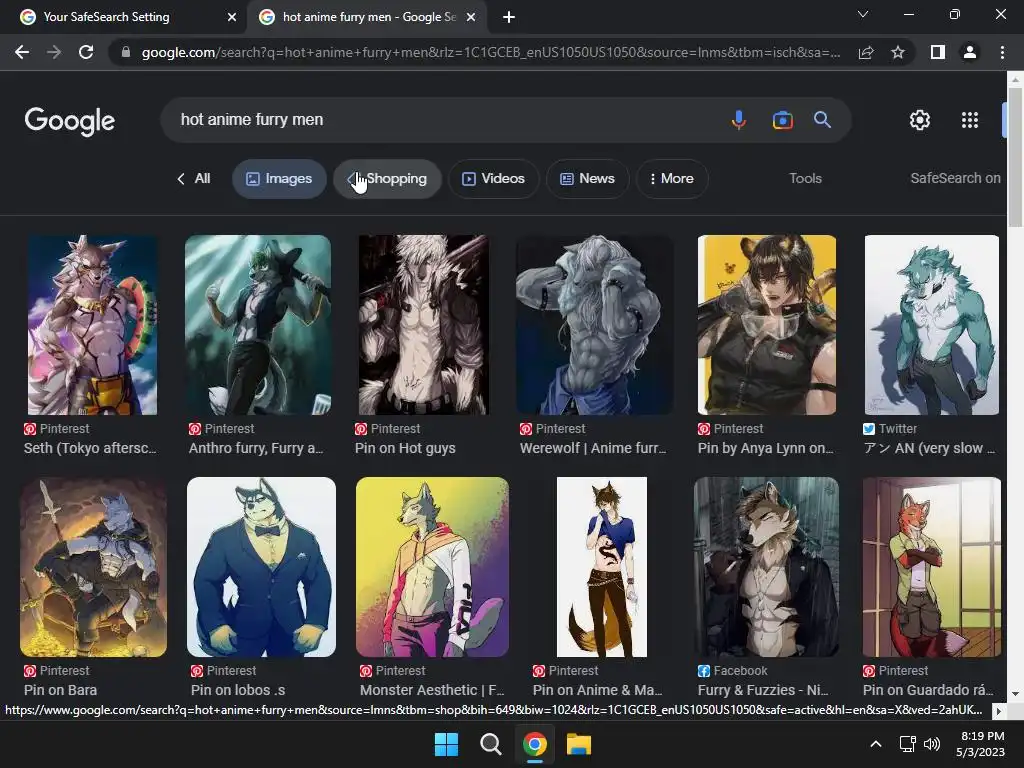Switch to Shopping results
Screen dimensions: 1024x768
387,178
